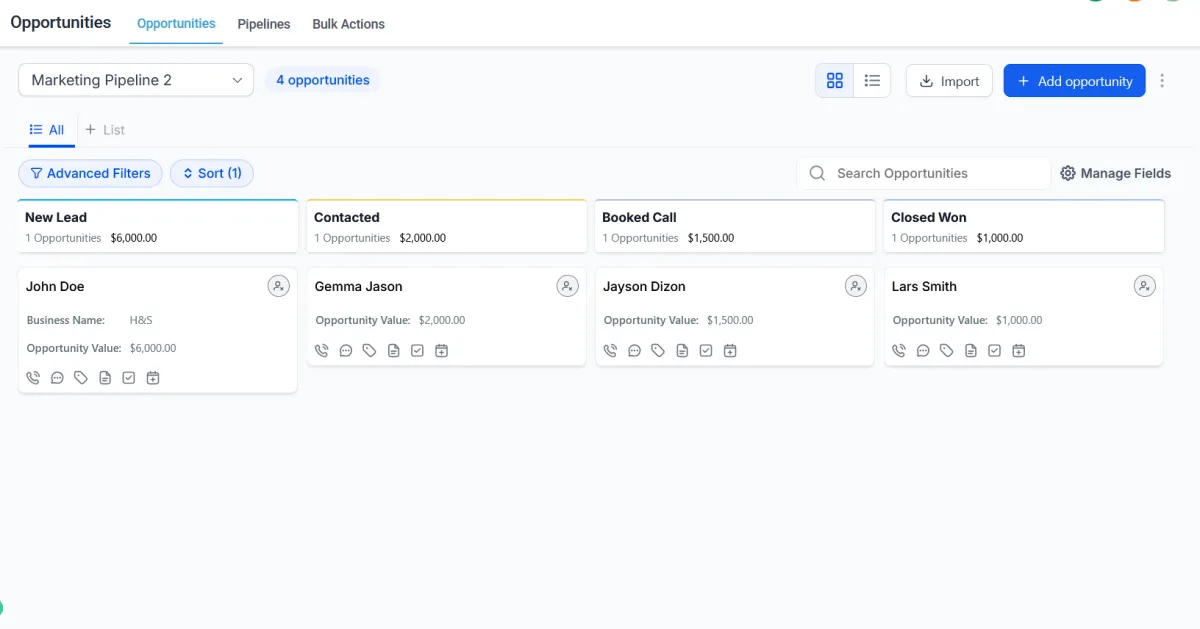This screenshot has height=629, width=1200.
Task: Click unassigned owner avatar on John Doe card
Action: click(278, 286)
